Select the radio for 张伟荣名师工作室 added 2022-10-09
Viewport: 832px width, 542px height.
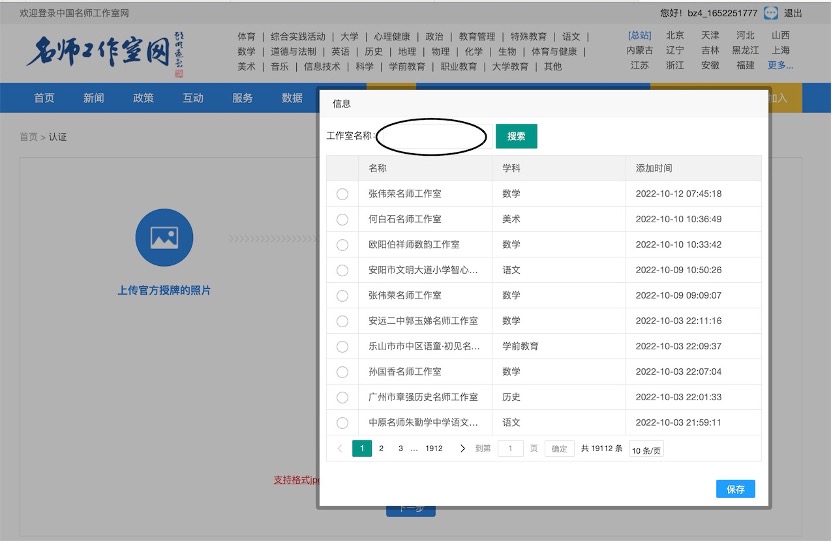pos(342,296)
